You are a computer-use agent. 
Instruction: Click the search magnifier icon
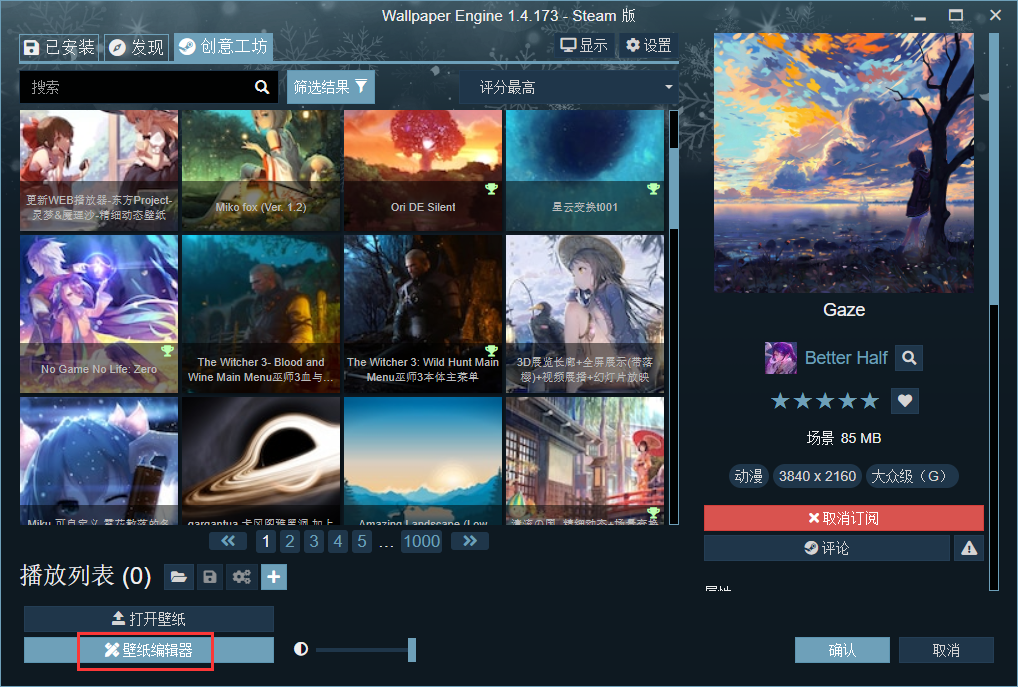click(x=262, y=87)
